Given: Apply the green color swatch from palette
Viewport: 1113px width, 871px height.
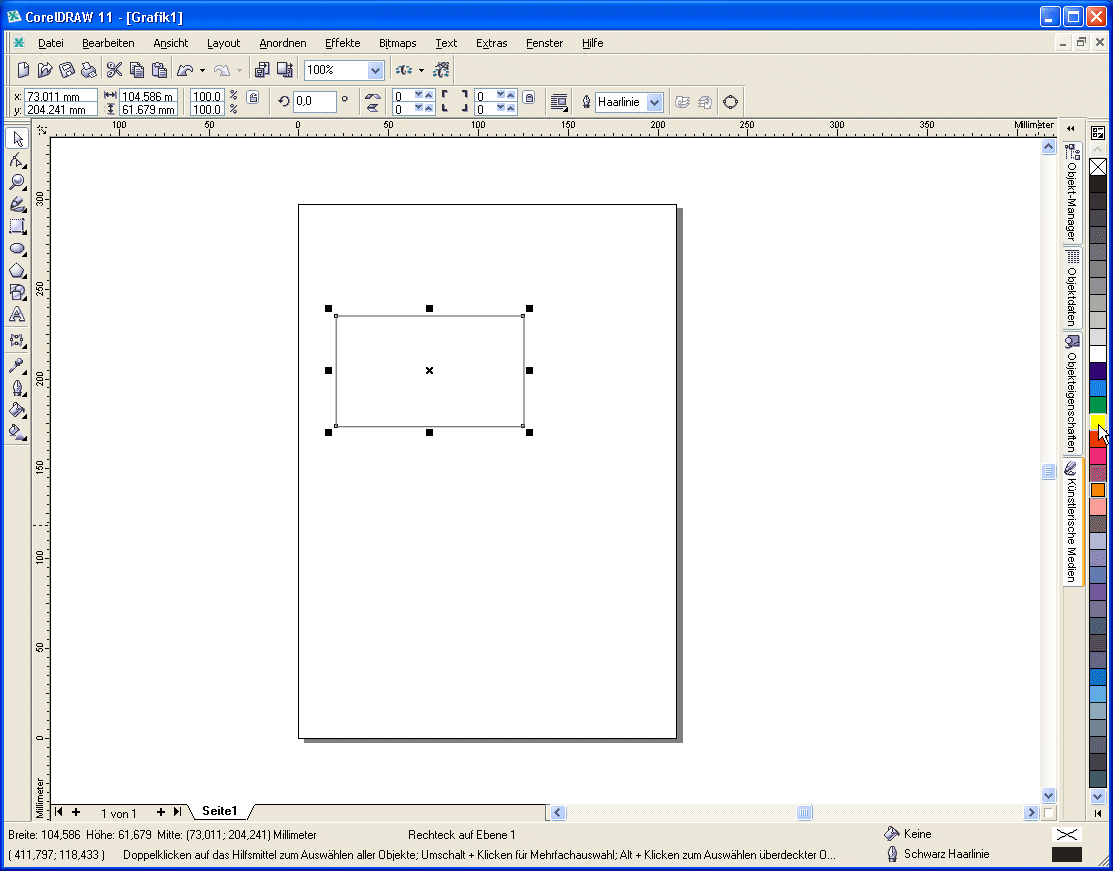Looking at the screenshot, I should click(x=1097, y=405).
